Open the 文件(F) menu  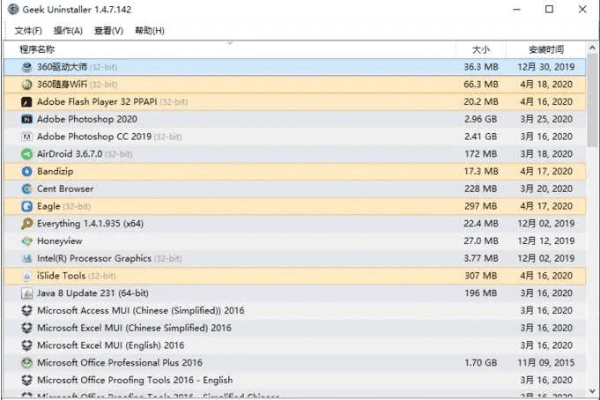[x=29, y=30]
